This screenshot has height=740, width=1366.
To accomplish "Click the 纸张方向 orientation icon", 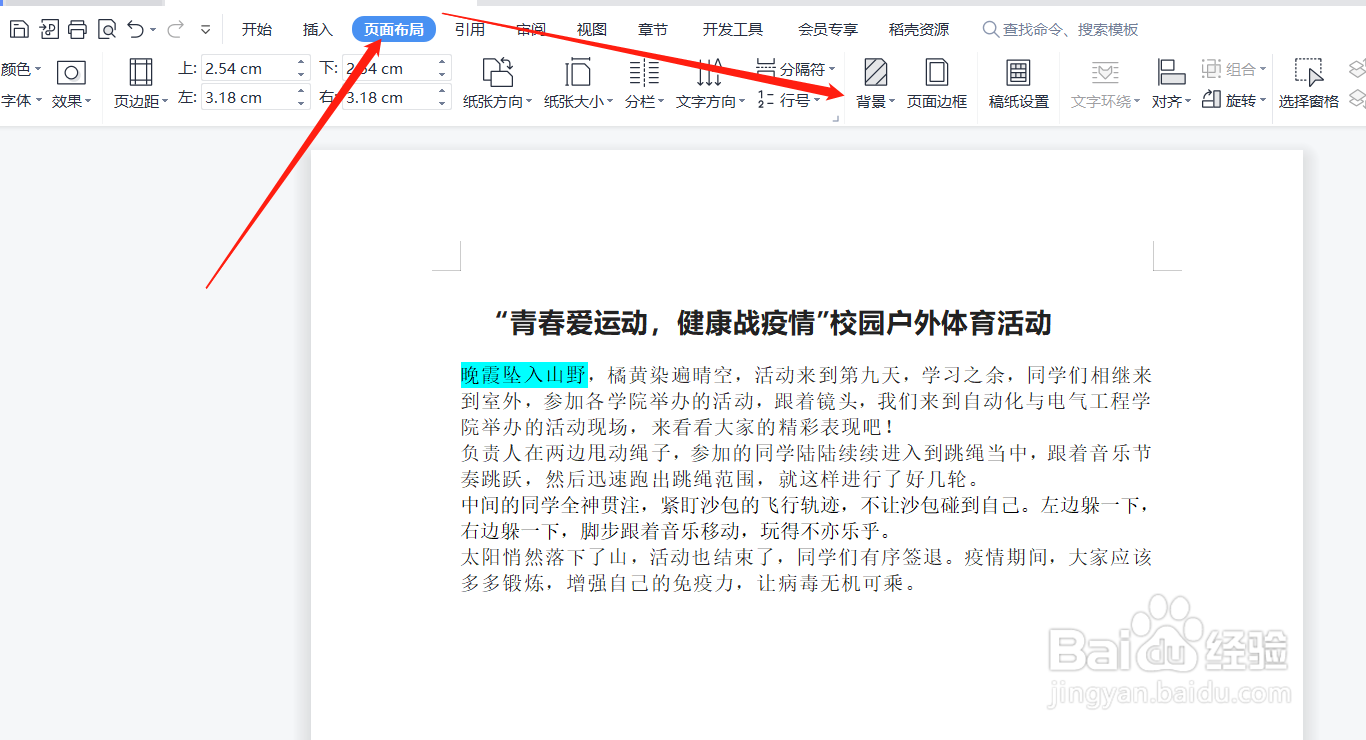I will click(x=498, y=72).
